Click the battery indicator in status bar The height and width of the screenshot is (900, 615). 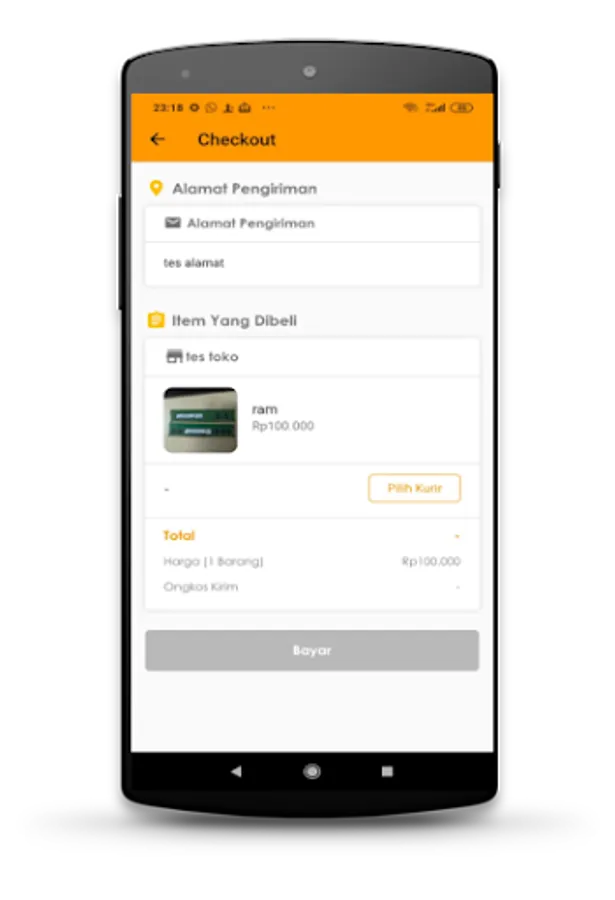coord(462,107)
